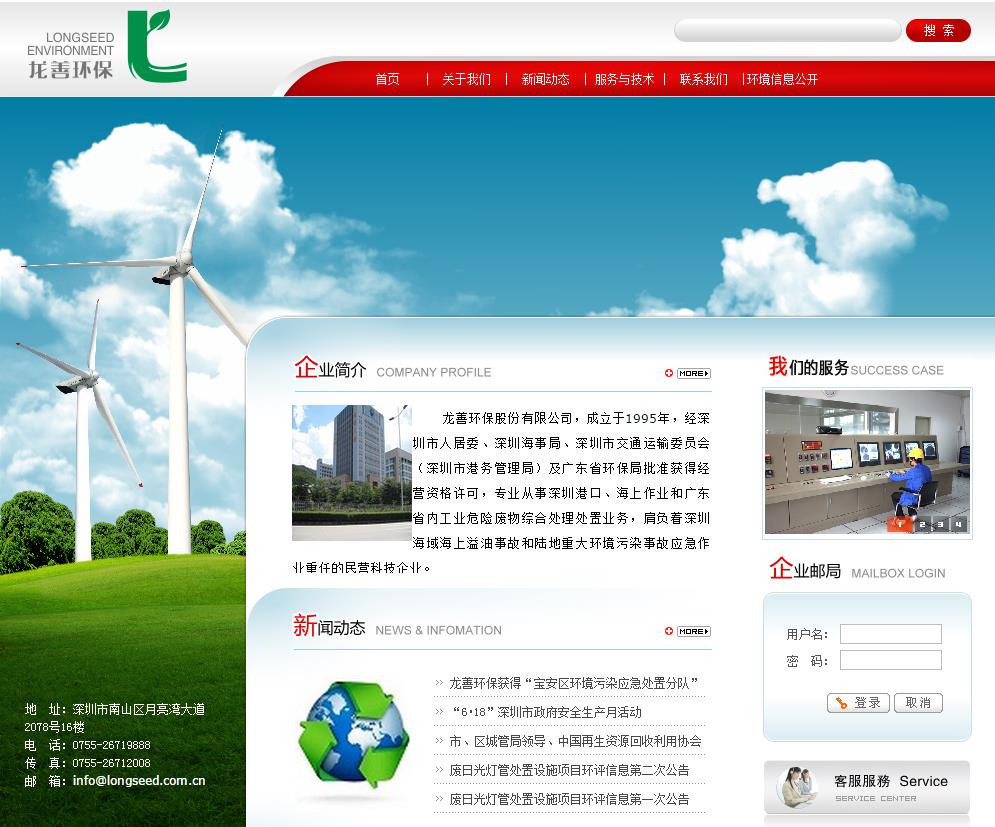Click the 密码 password input field
995x827 pixels.
tap(890, 660)
